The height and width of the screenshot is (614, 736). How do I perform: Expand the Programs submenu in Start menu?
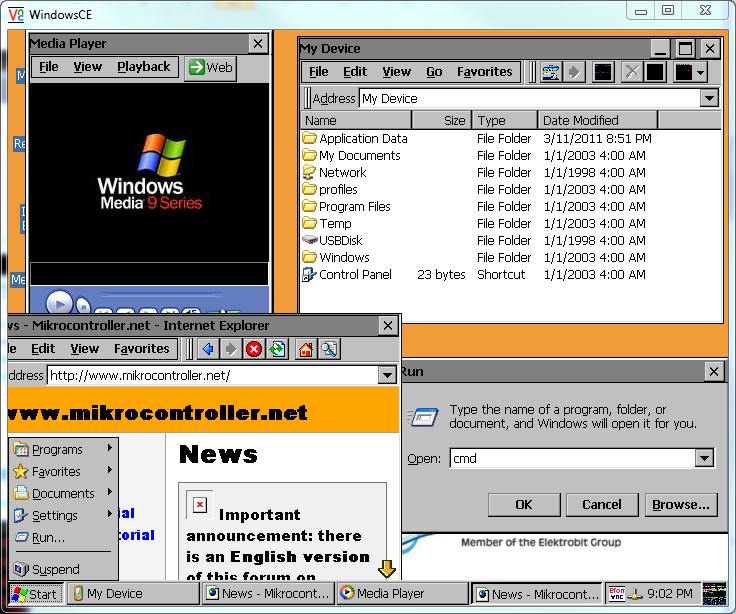(109, 448)
